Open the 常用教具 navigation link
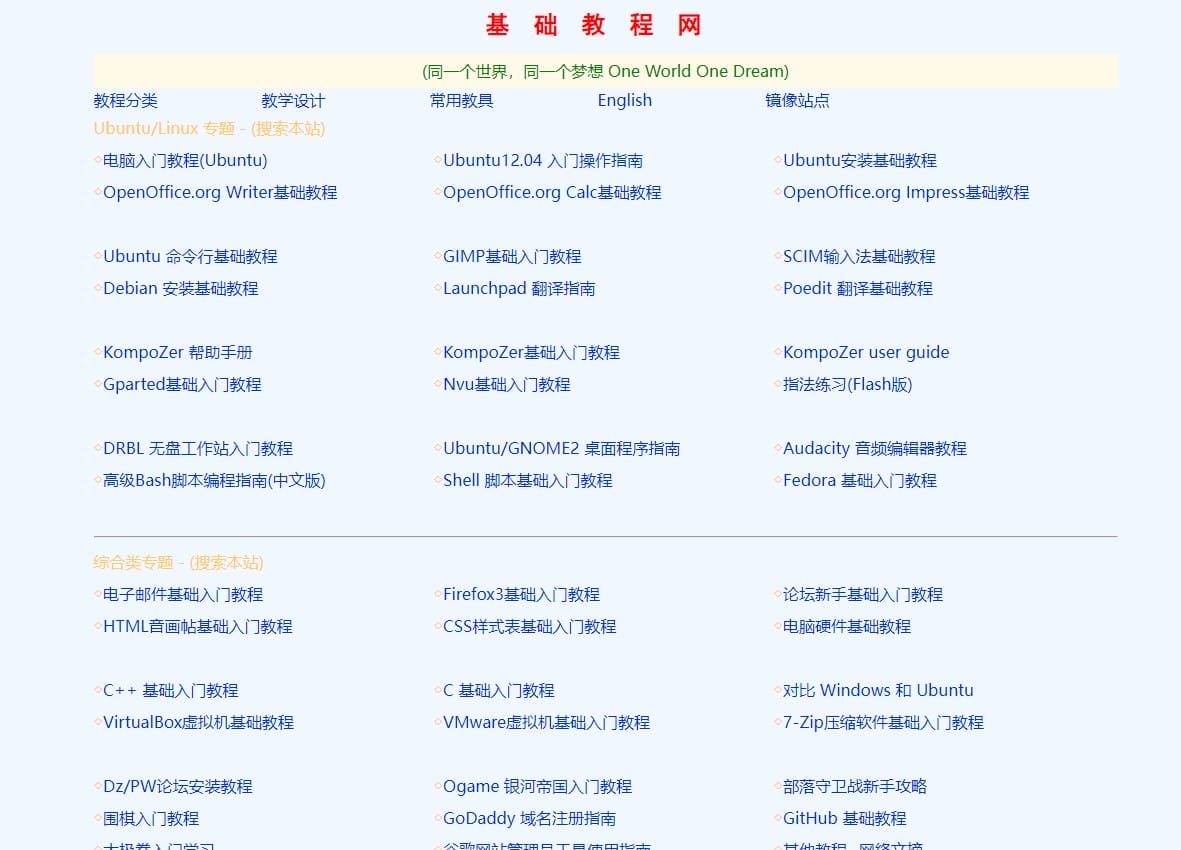The width and height of the screenshot is (1181, 850). coord(462,100)
